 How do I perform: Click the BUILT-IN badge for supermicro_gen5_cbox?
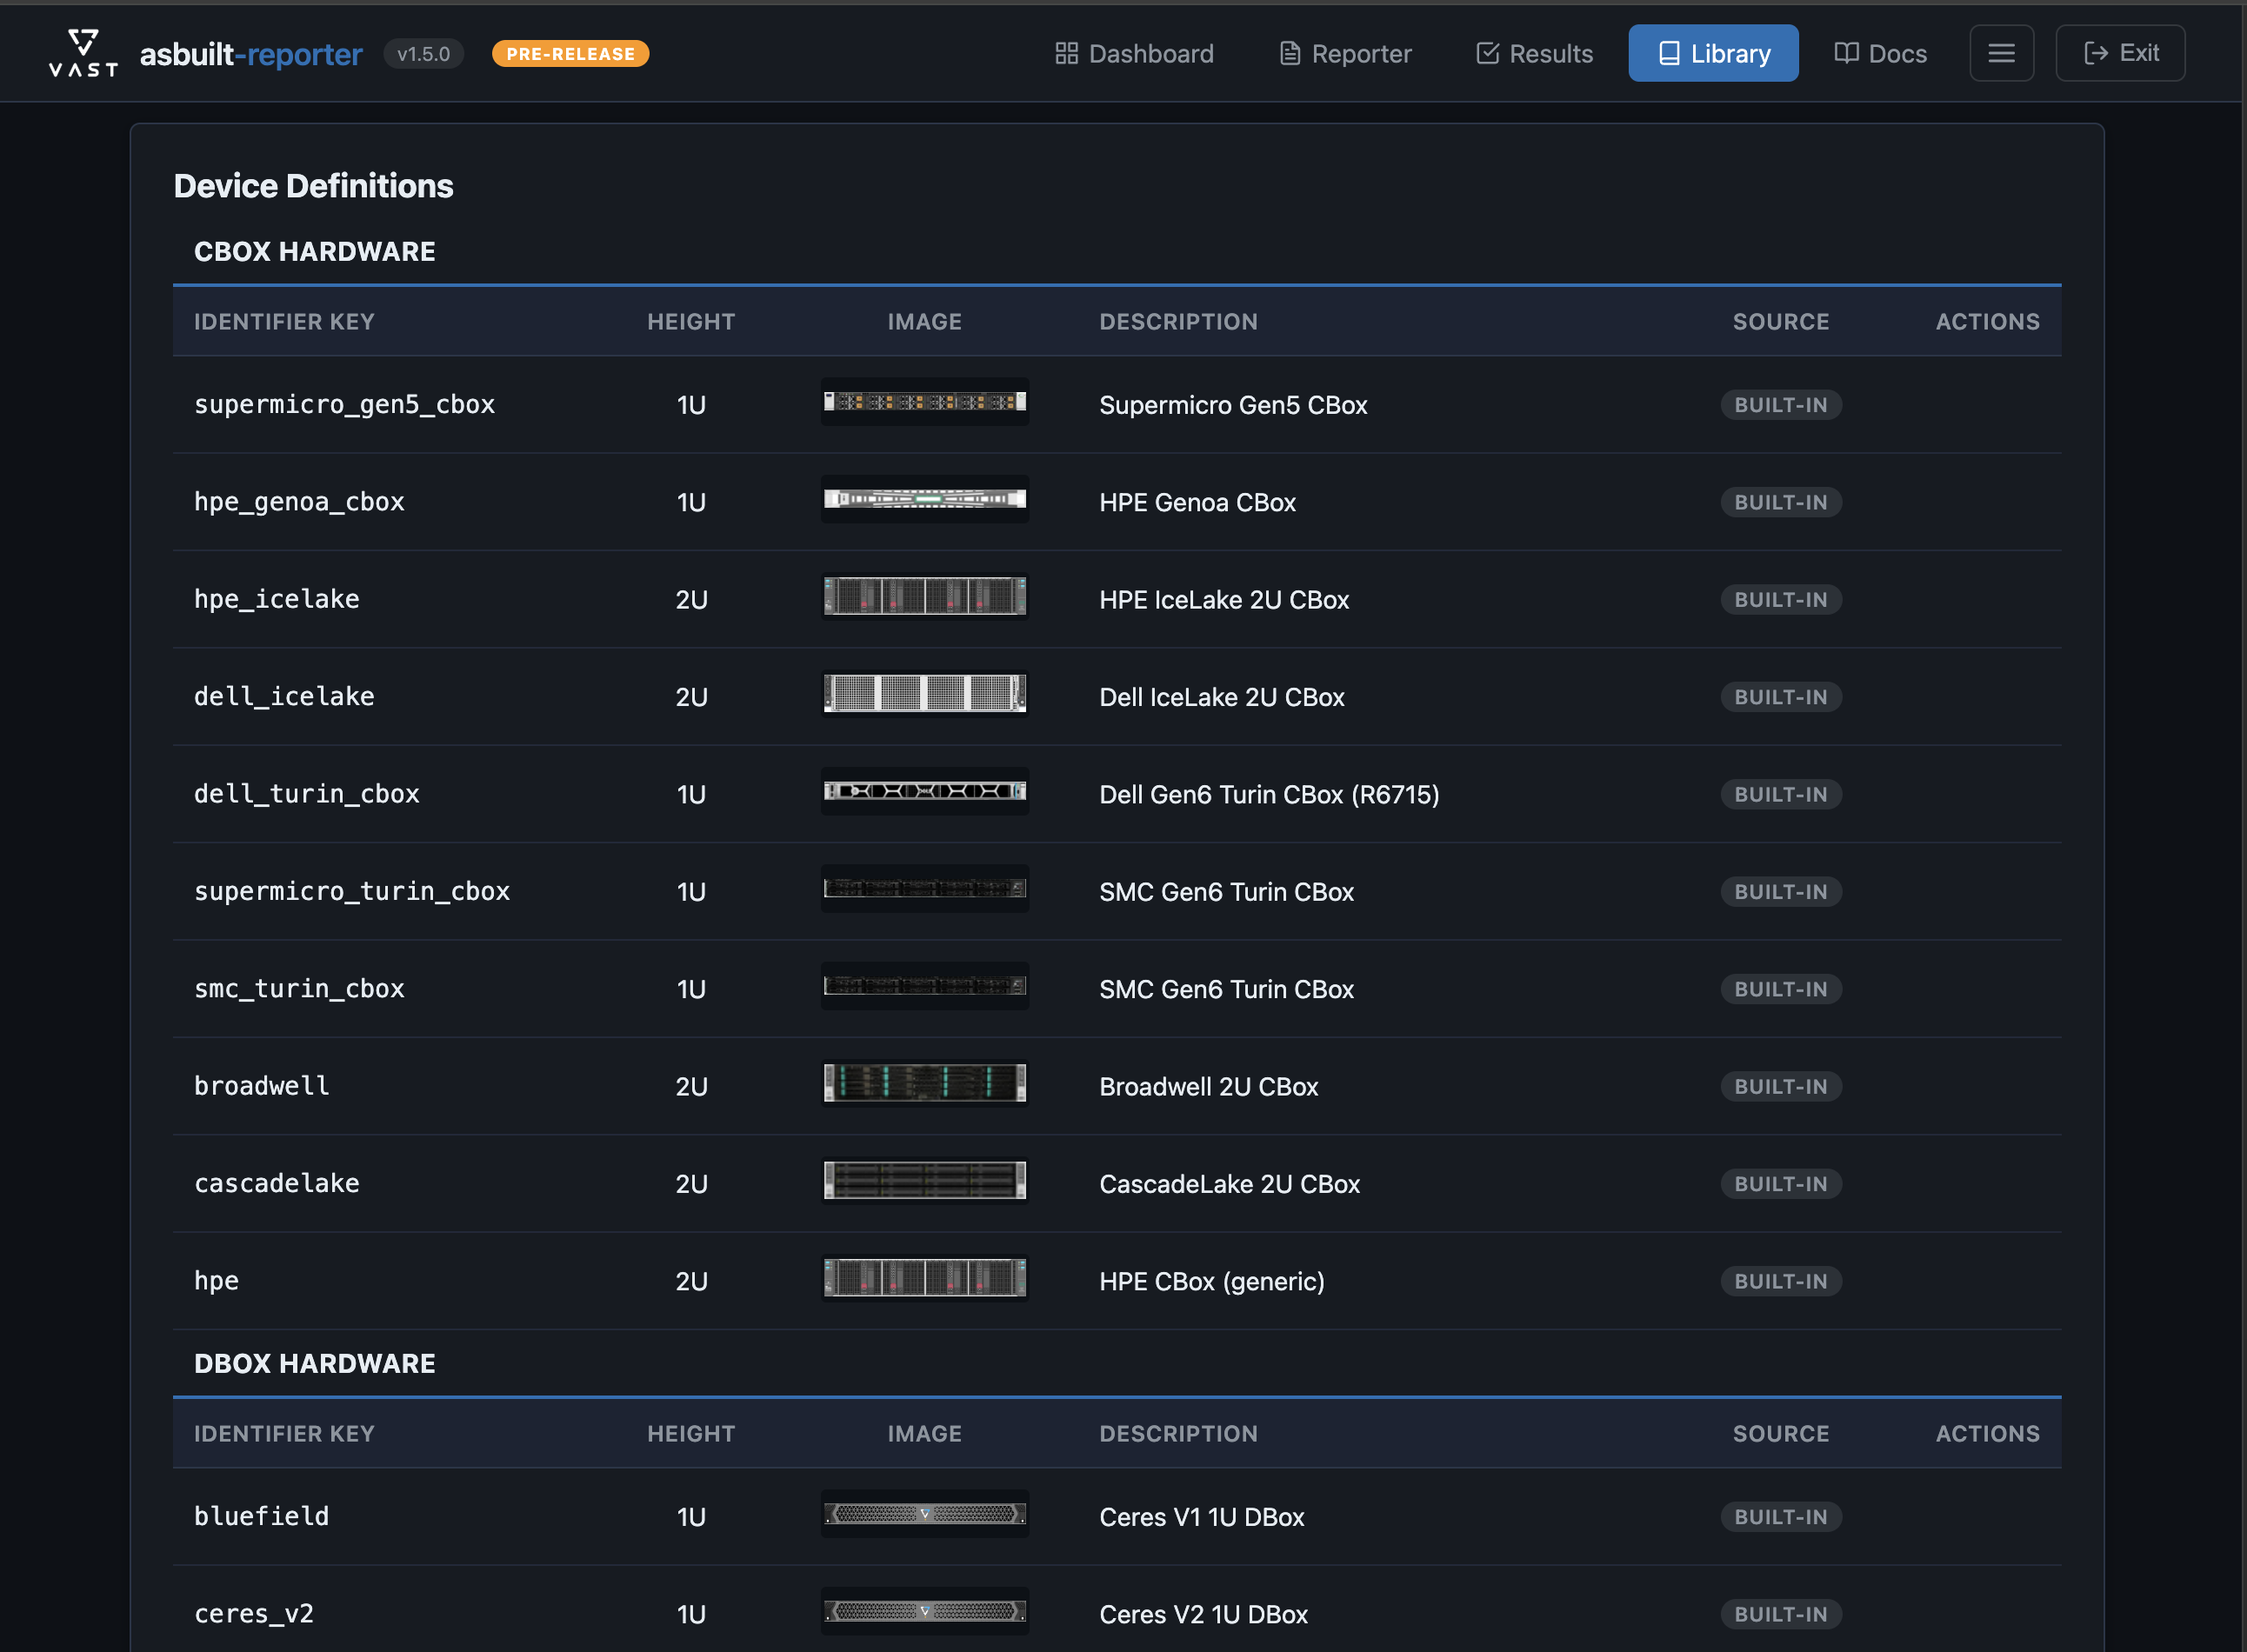tap(1780, 405)
